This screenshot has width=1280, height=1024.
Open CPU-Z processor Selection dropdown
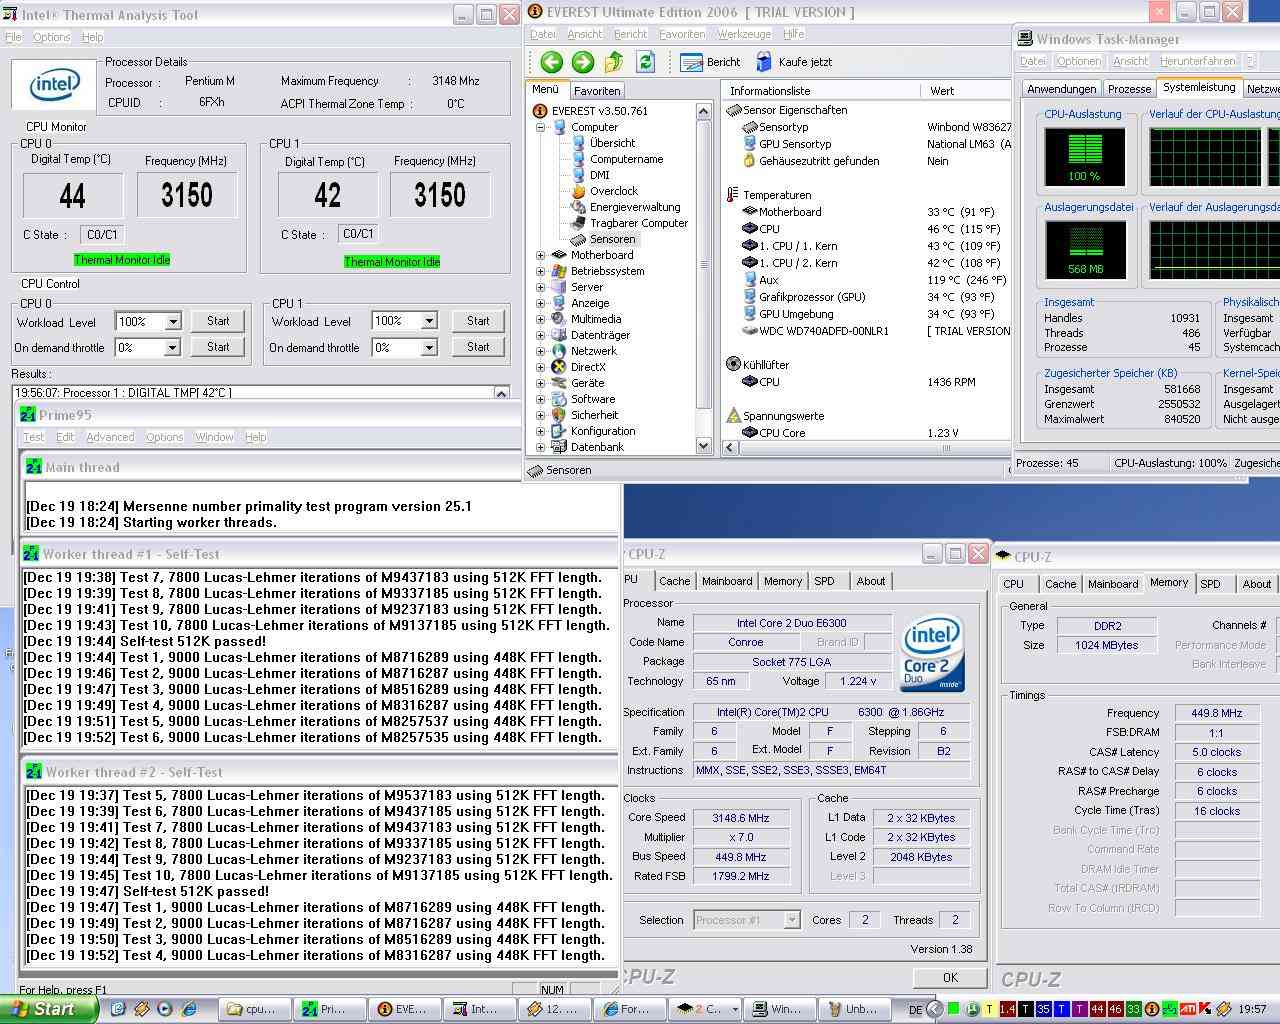click(791, 920)
